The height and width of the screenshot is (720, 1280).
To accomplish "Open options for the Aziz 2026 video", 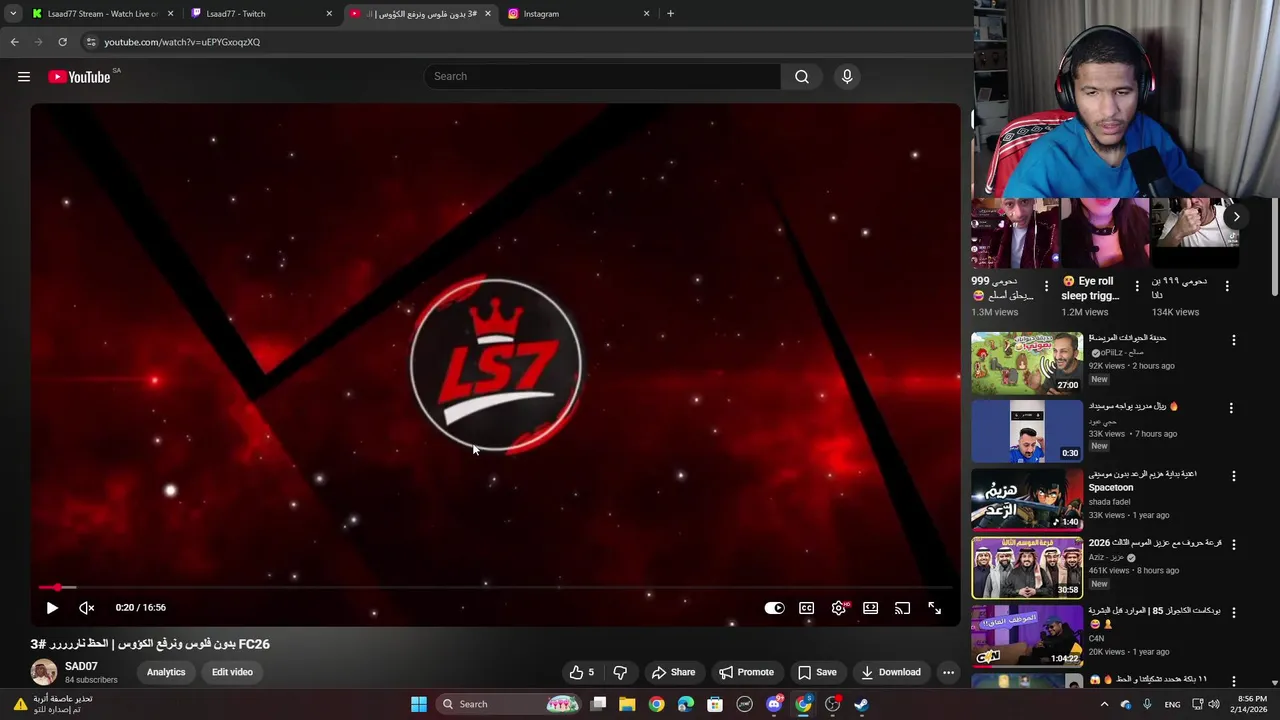I will [1233, 545].
